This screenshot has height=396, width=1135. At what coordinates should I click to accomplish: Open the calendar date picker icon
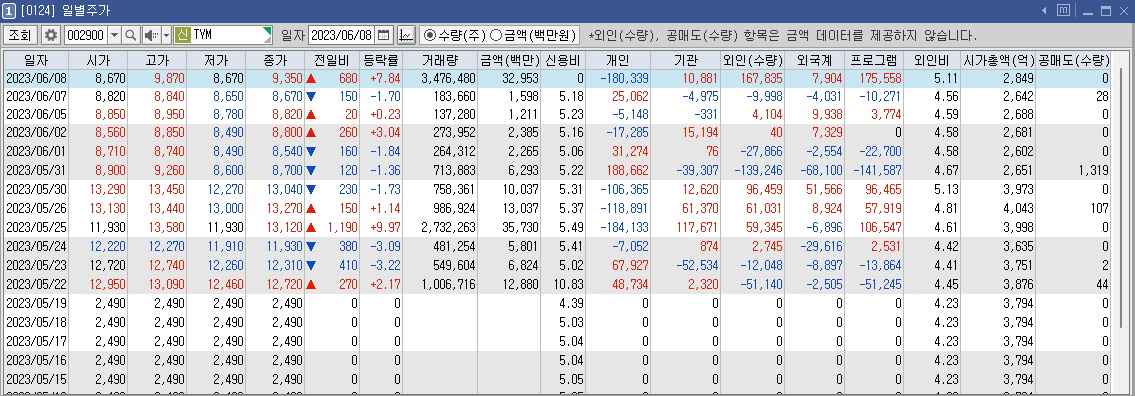click(x=384, y=35)
